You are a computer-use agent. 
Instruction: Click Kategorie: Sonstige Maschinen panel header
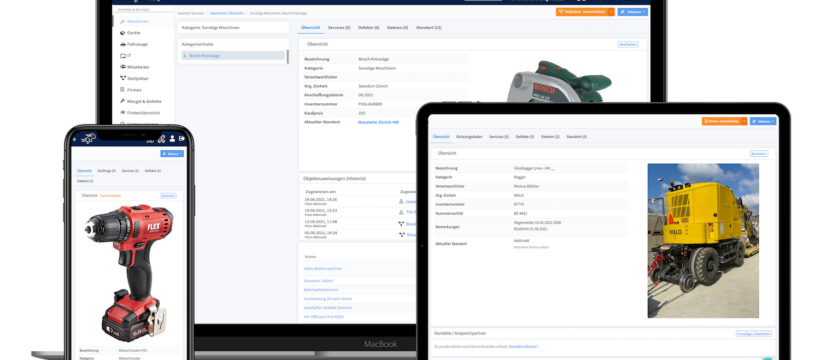233,27
